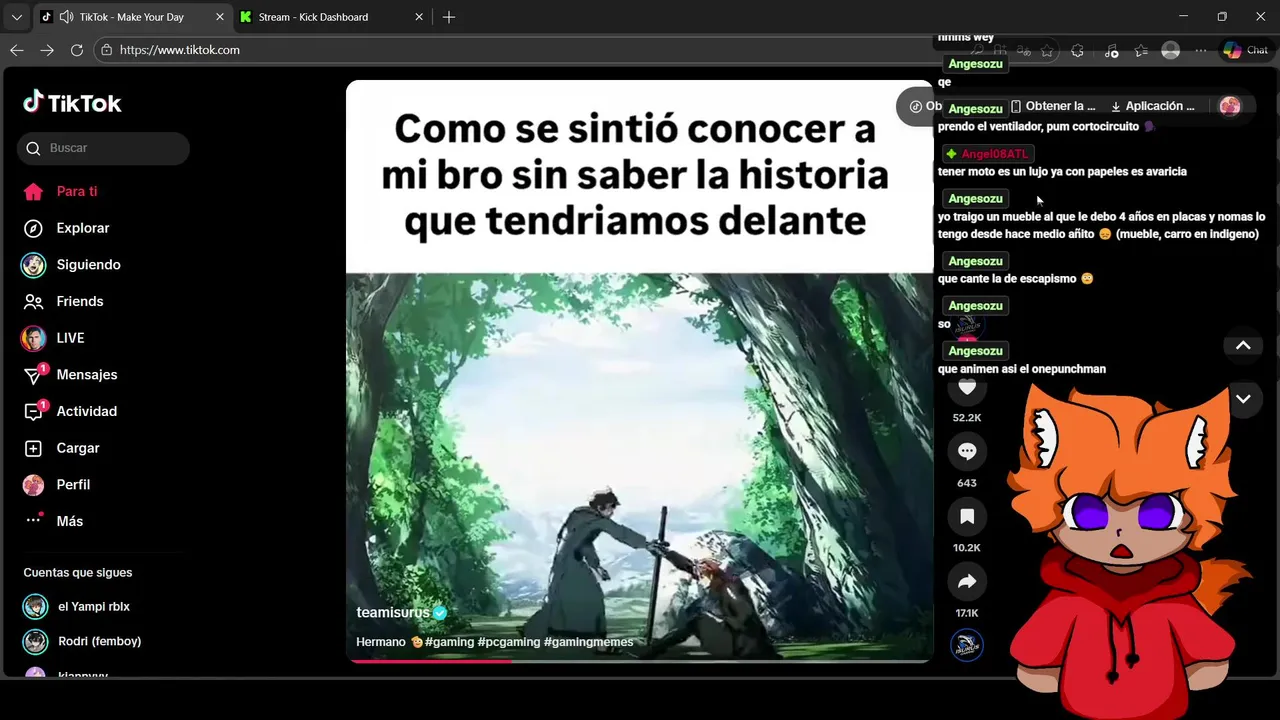Go to next video with down chevron
The width and height of the screenshot is (1280, 720).
coord(1243,398)
